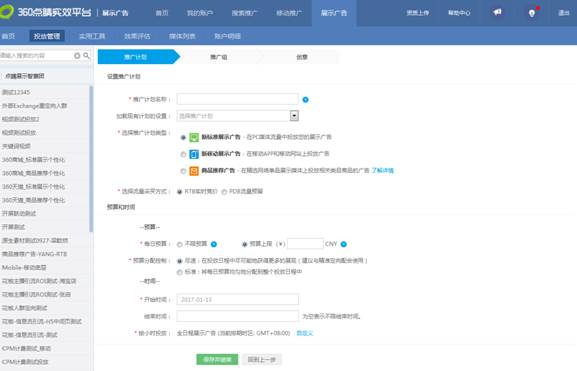Click the help center link in header

pyautogui.click(x=459, y=13)
